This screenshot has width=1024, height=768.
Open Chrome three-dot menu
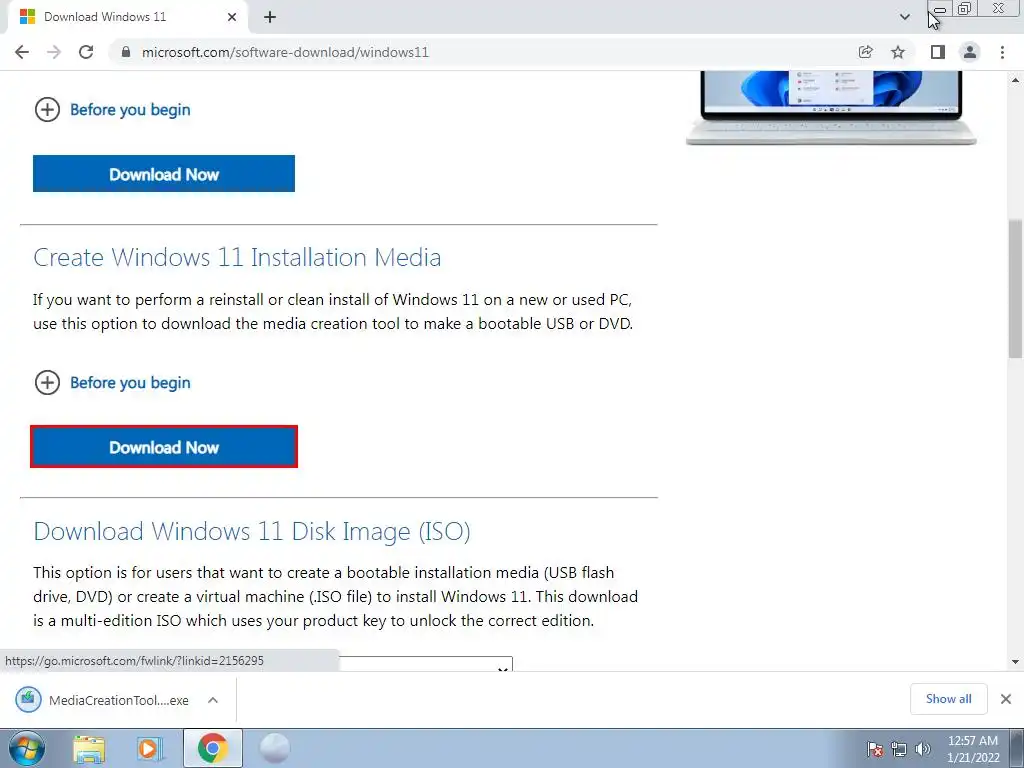1002,52
